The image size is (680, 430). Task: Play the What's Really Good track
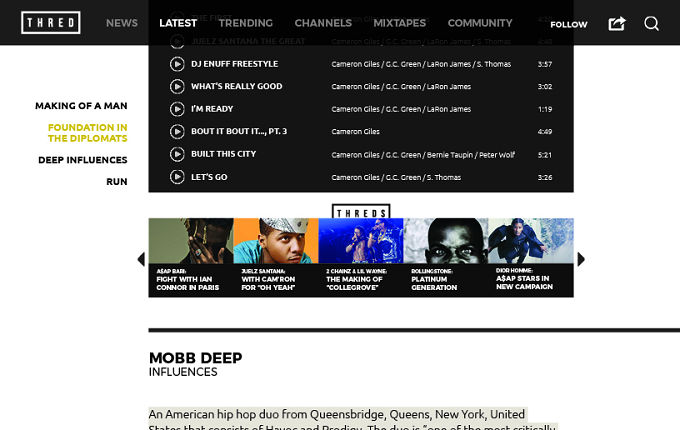tap(177, 87)
